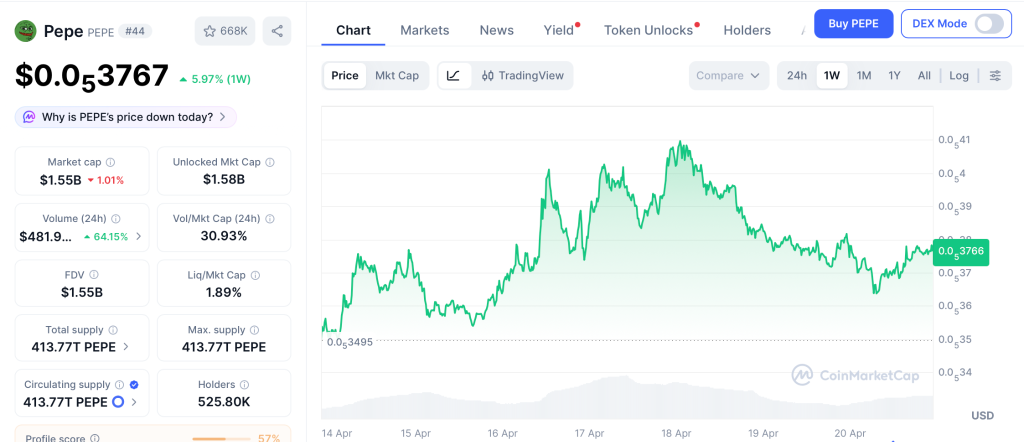
Task: Click the Pepe frog logo
Action: coord(25,31)
